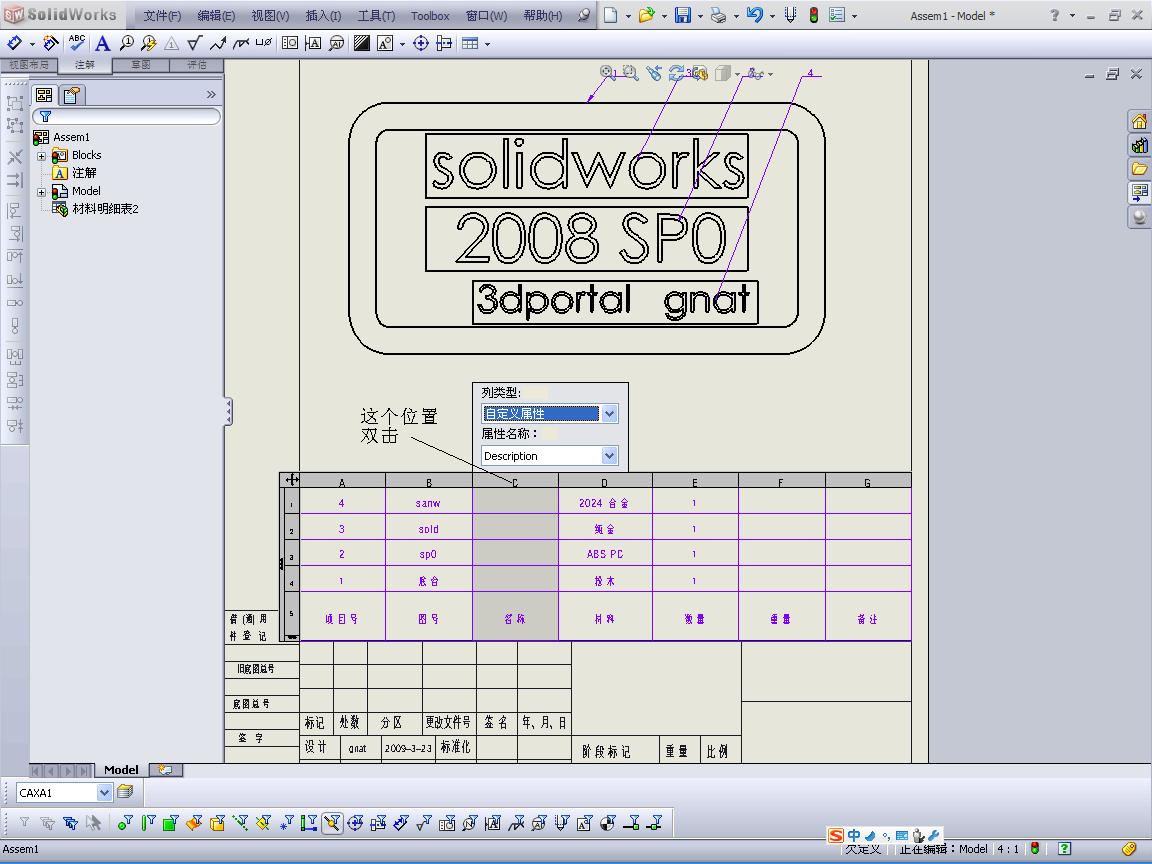Click the Blocks tool icon

tap(385, 44)
